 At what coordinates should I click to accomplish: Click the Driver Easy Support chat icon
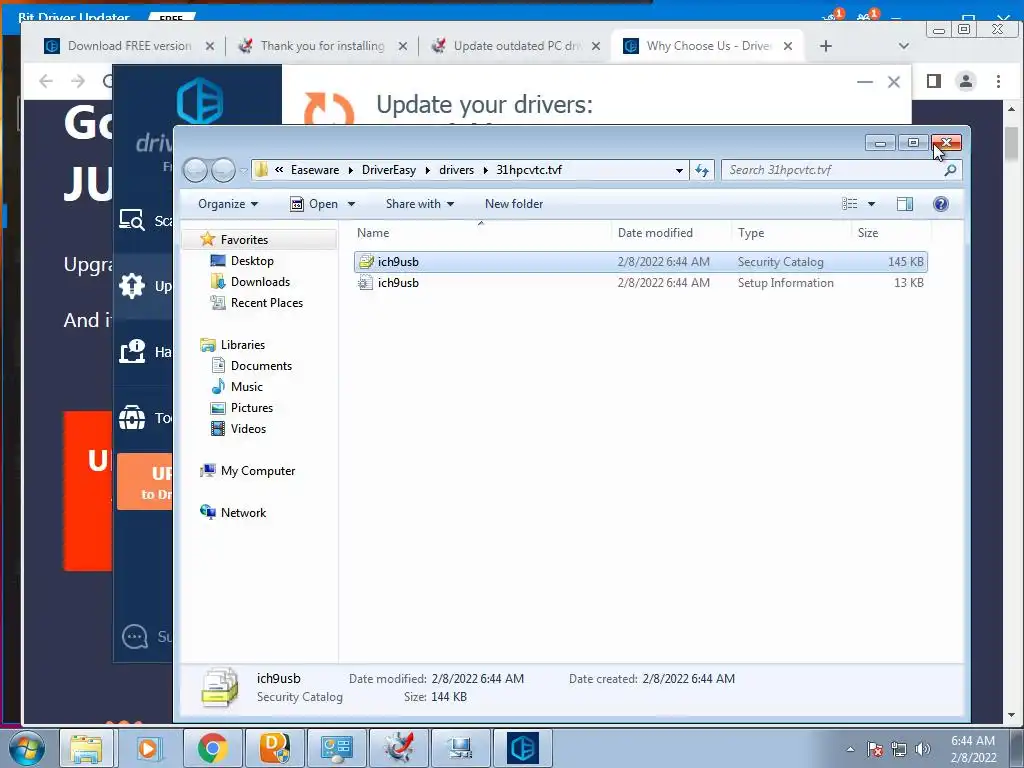point(135,636)
